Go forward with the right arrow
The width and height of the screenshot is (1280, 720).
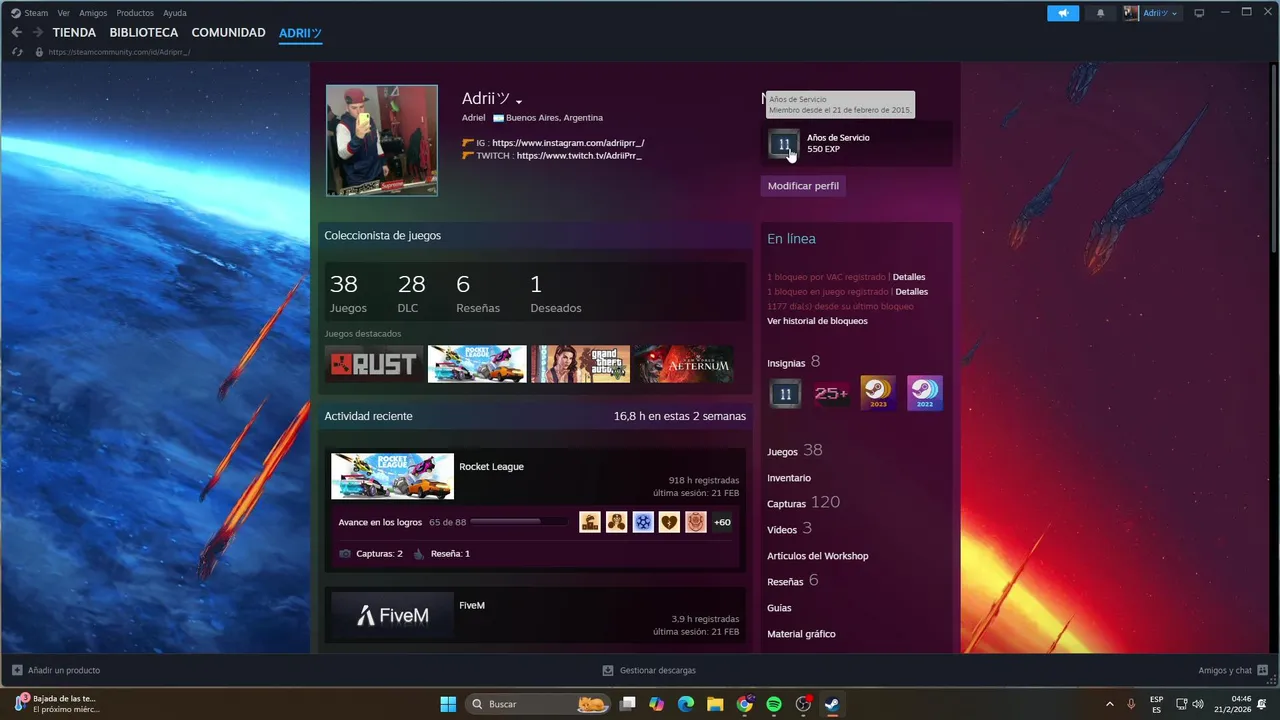[x=38, y=33]
